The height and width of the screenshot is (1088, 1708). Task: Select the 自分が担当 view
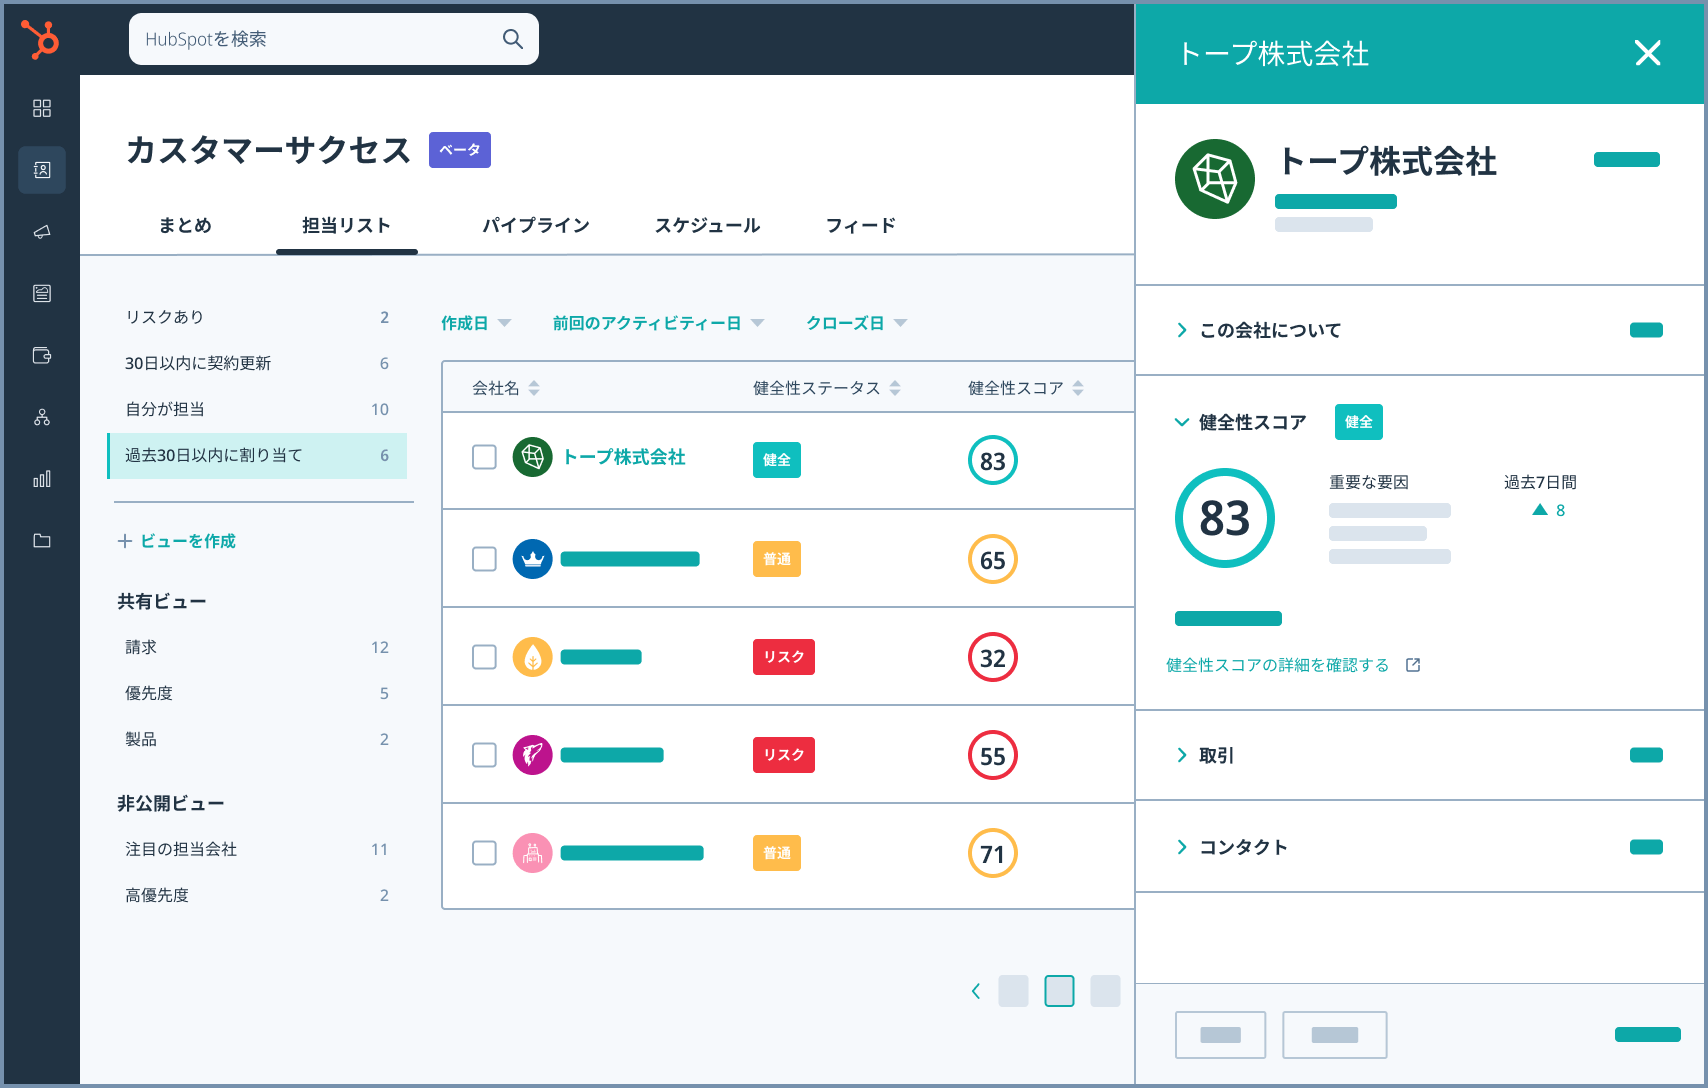(x=257, y=409)
